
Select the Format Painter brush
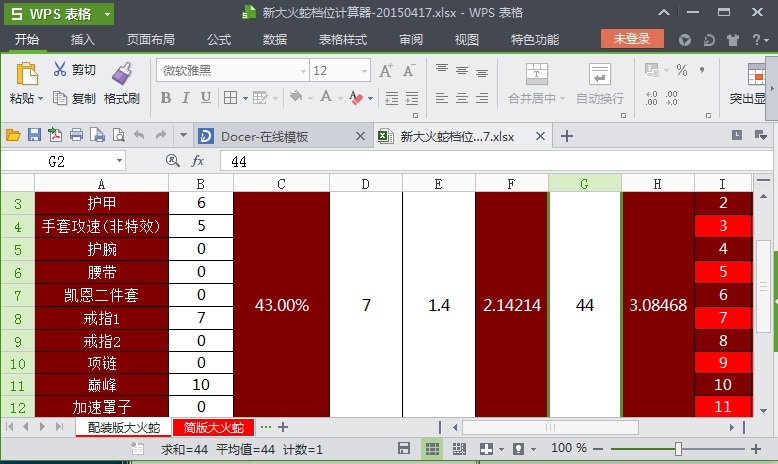coord(122,73)
